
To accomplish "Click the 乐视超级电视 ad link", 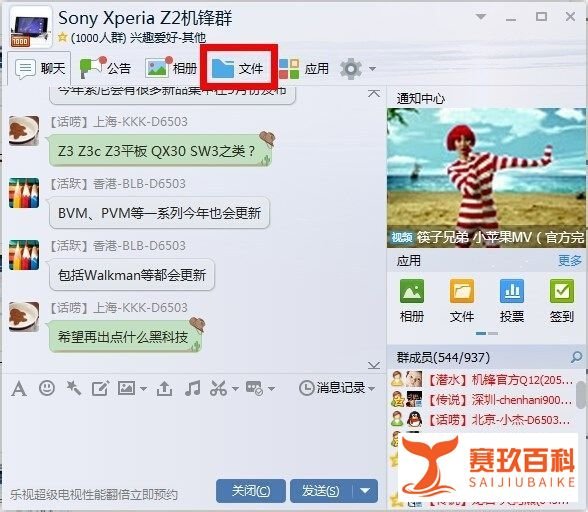I will click(x=94, y=495).
